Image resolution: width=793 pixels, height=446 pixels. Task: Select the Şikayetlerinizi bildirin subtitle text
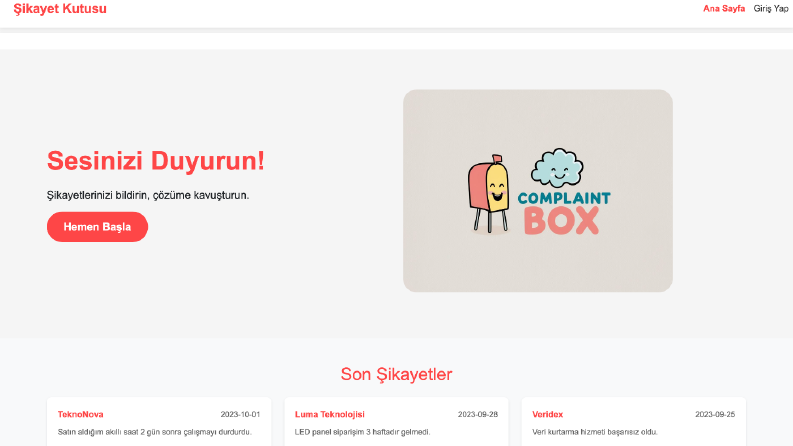(x=148, y=195)
